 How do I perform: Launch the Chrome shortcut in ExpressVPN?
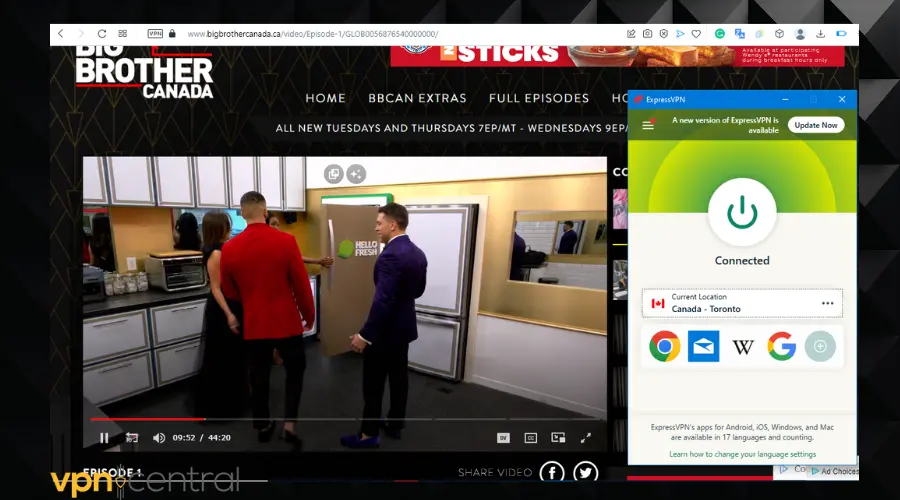point(664,346)
